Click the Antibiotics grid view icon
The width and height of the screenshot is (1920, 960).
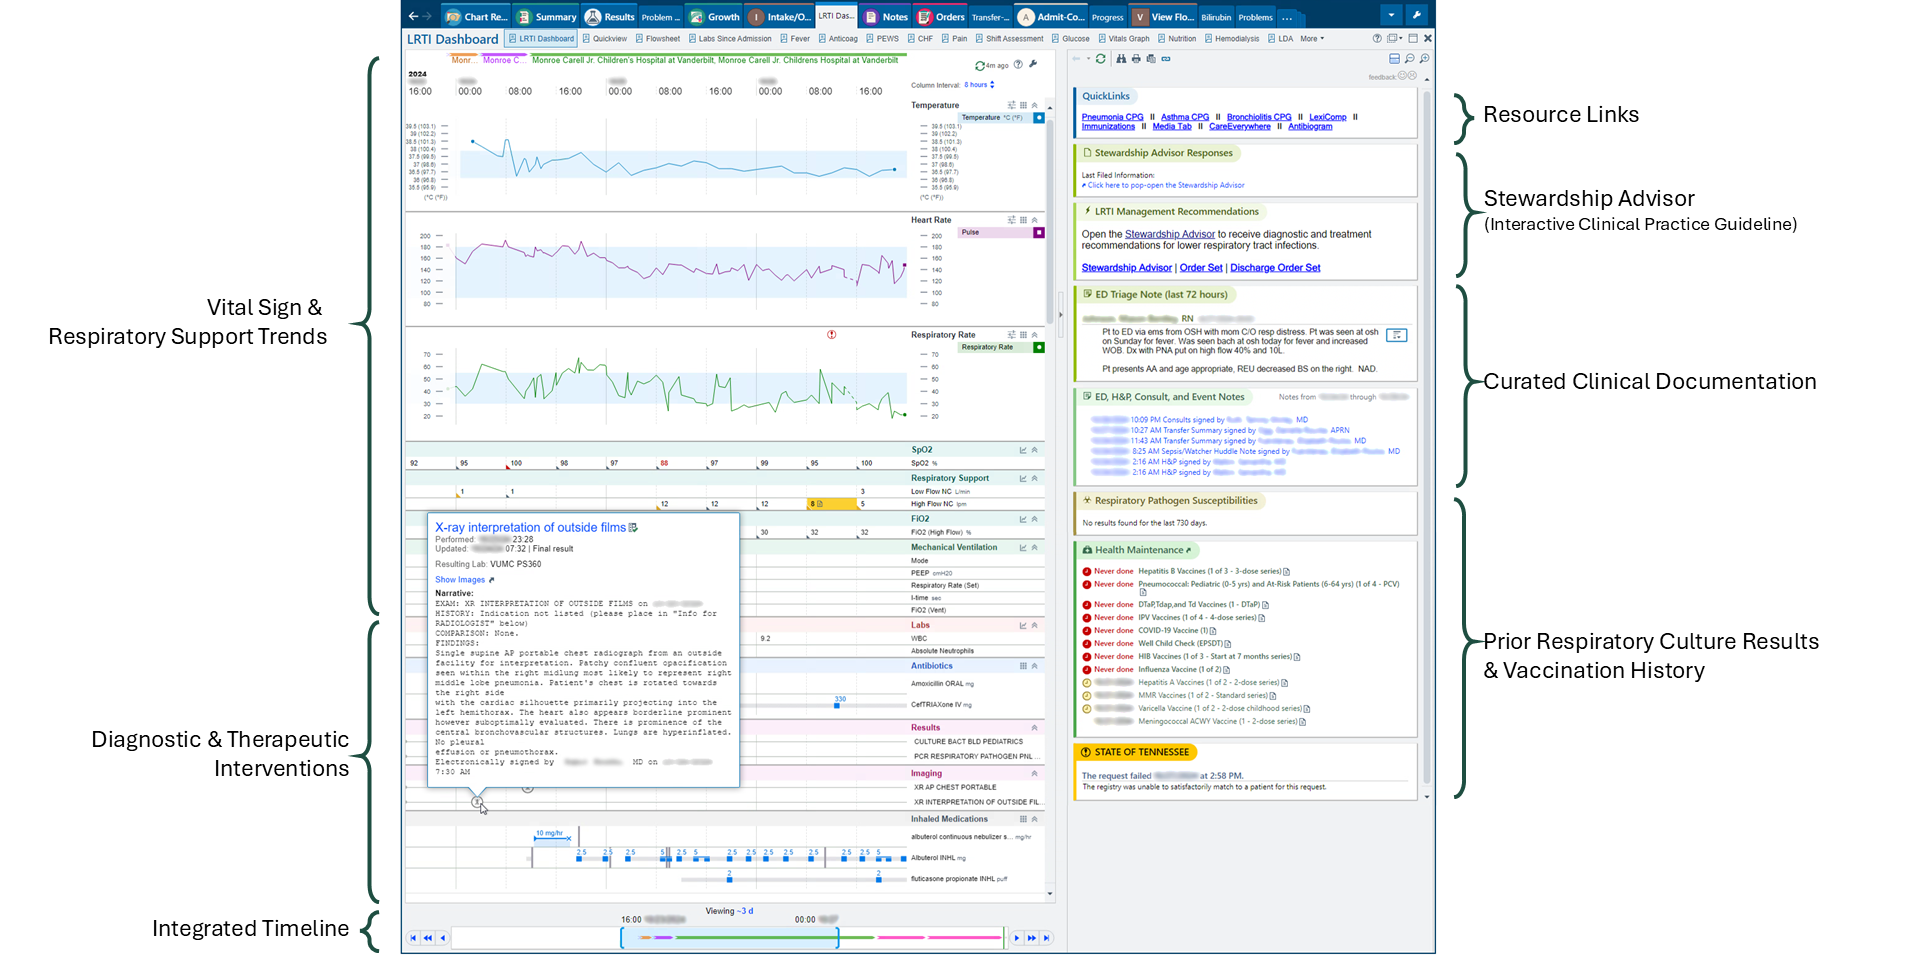point(1023,666)
